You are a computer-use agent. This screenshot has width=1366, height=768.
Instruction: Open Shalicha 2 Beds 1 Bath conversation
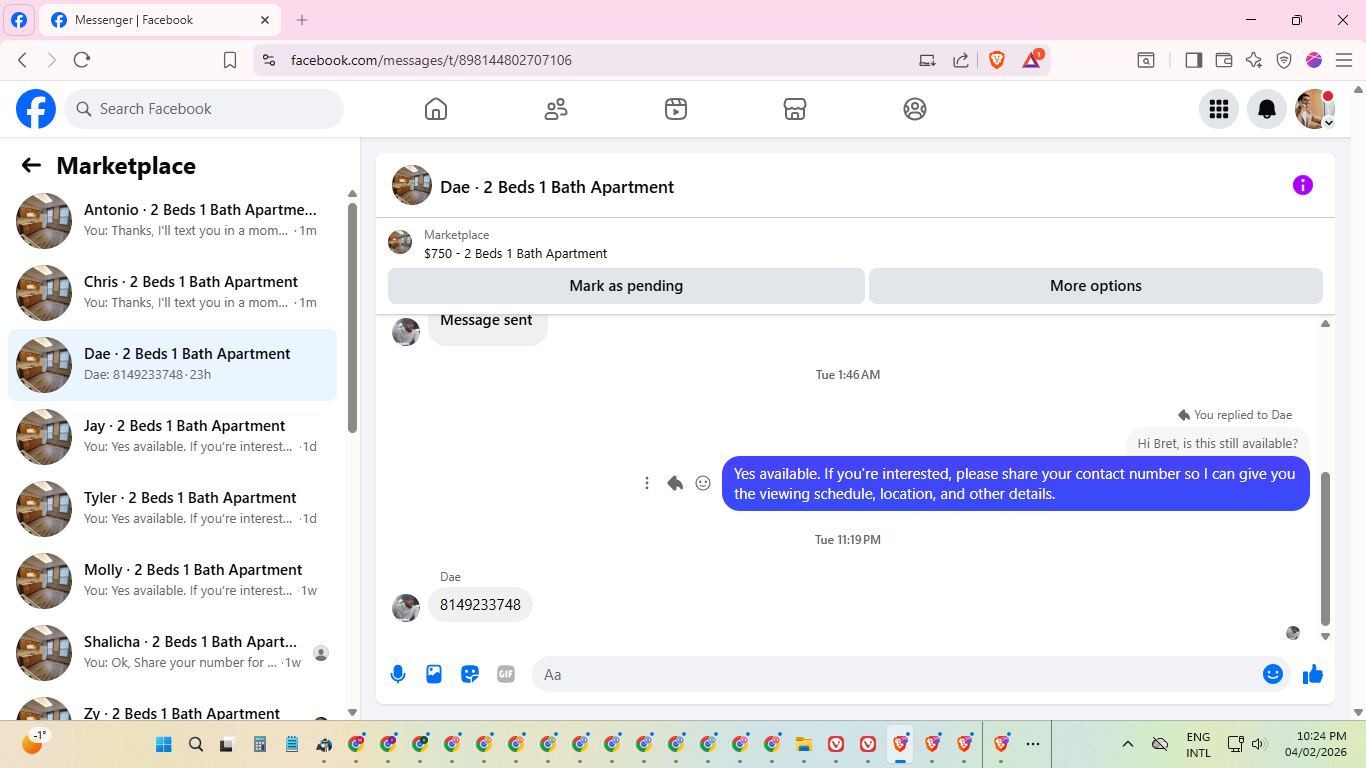(172, 653)
